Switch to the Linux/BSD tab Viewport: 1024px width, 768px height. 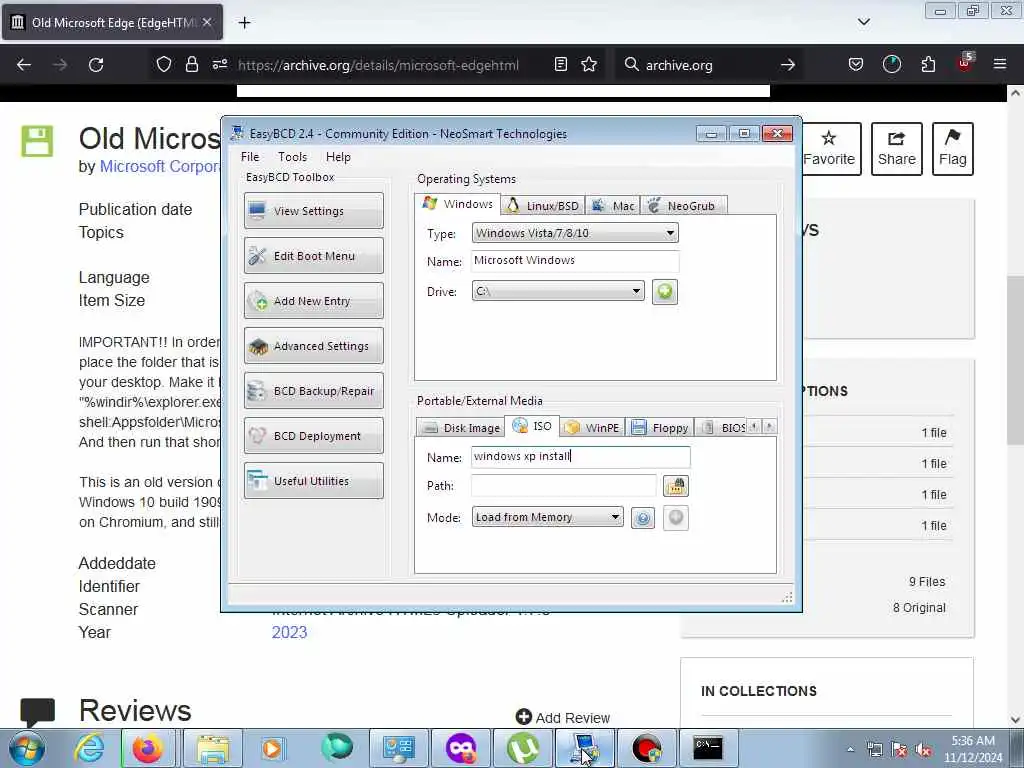point(543,206)
